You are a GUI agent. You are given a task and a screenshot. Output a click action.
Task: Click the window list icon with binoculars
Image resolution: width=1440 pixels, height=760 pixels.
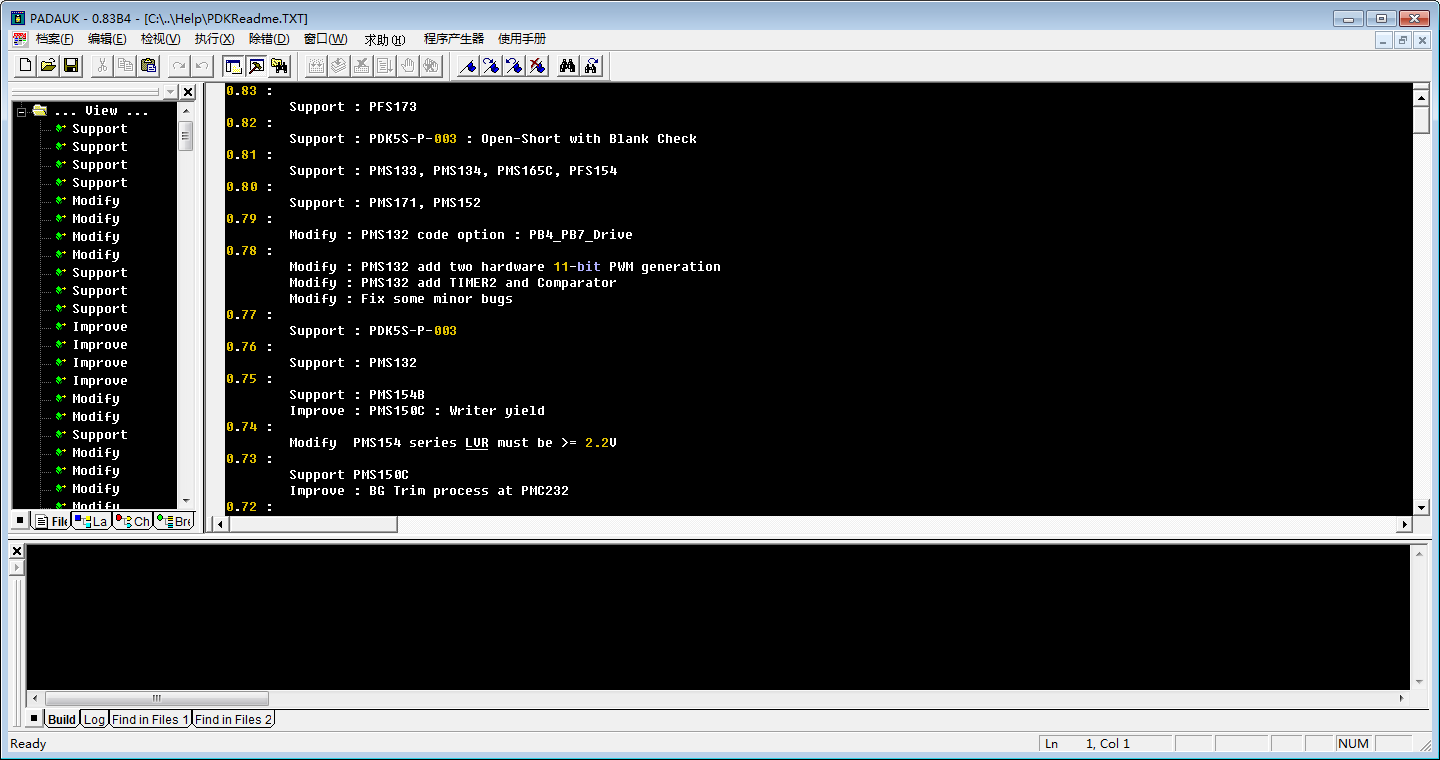click(x=279, y=65)
